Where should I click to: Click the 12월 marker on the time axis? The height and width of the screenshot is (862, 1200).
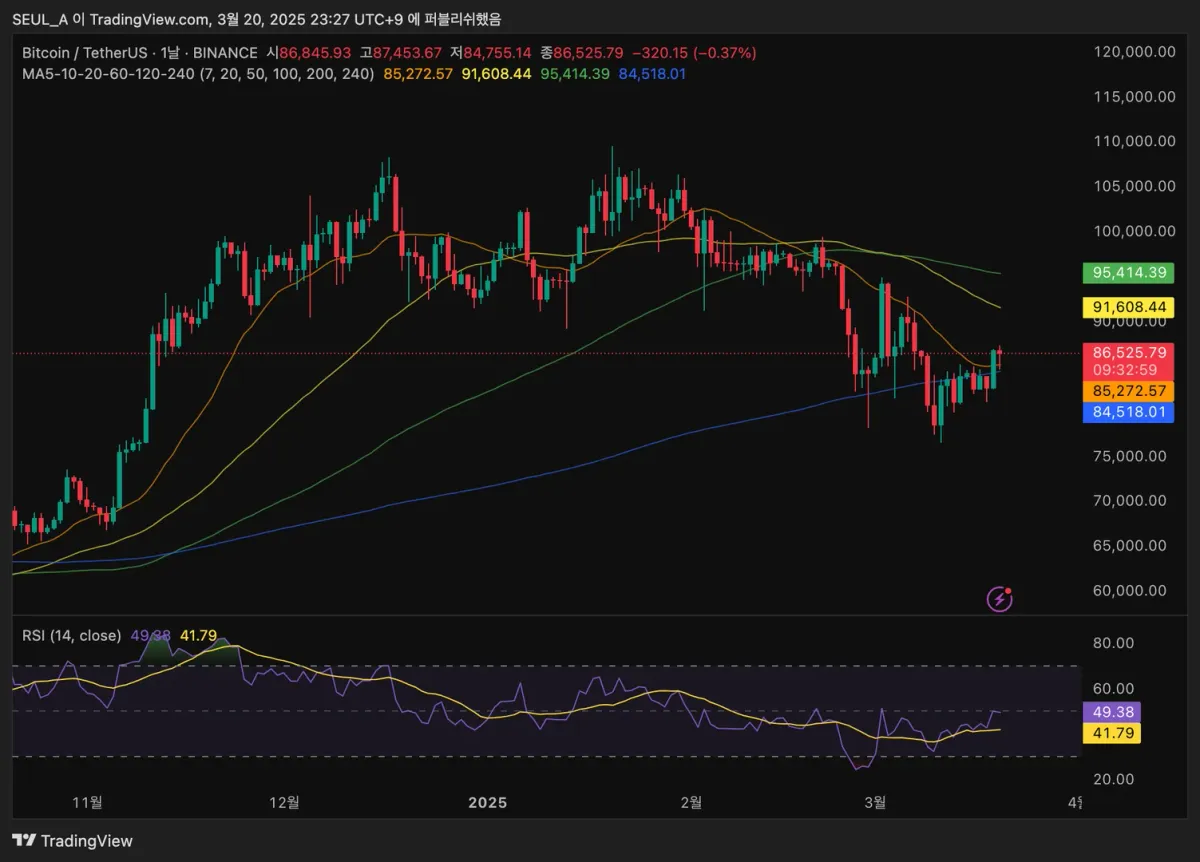285,802
